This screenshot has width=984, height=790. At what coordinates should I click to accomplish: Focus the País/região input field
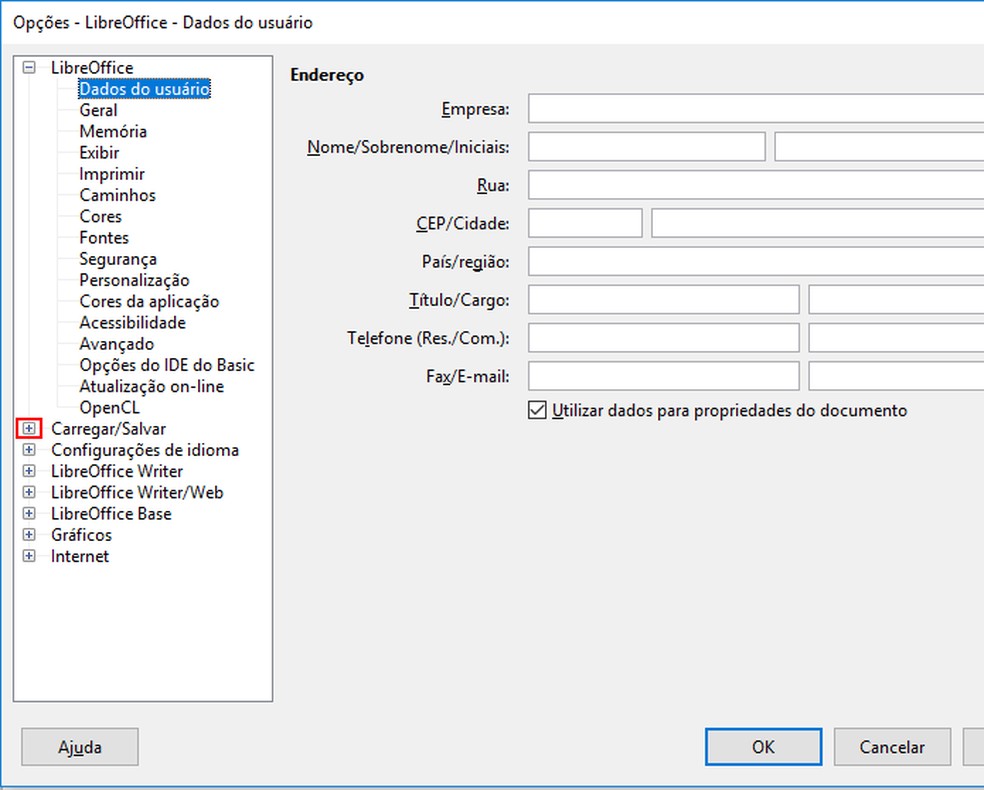point(756,262)
